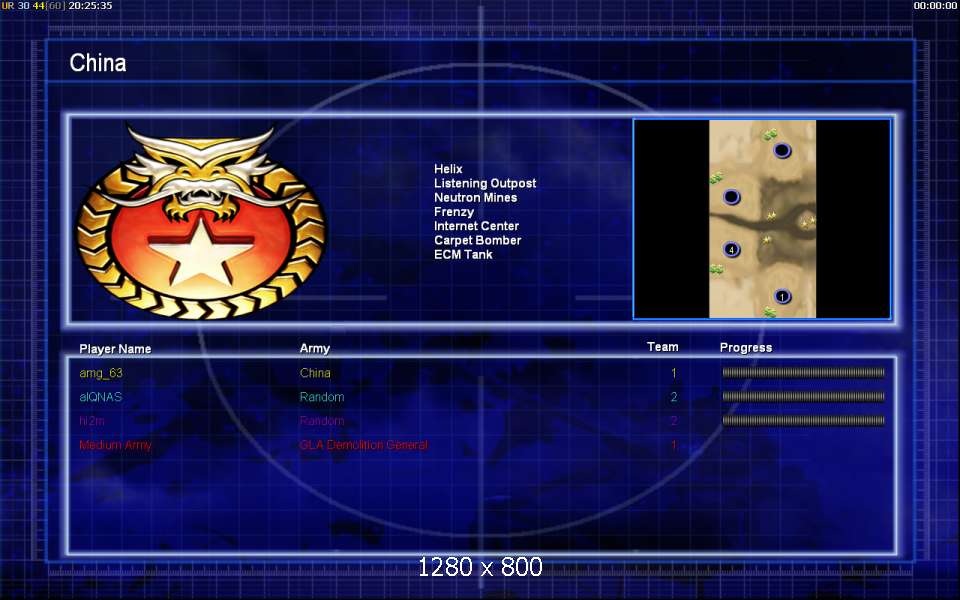Click the minimap preview of the desert map

click(762, 219)
